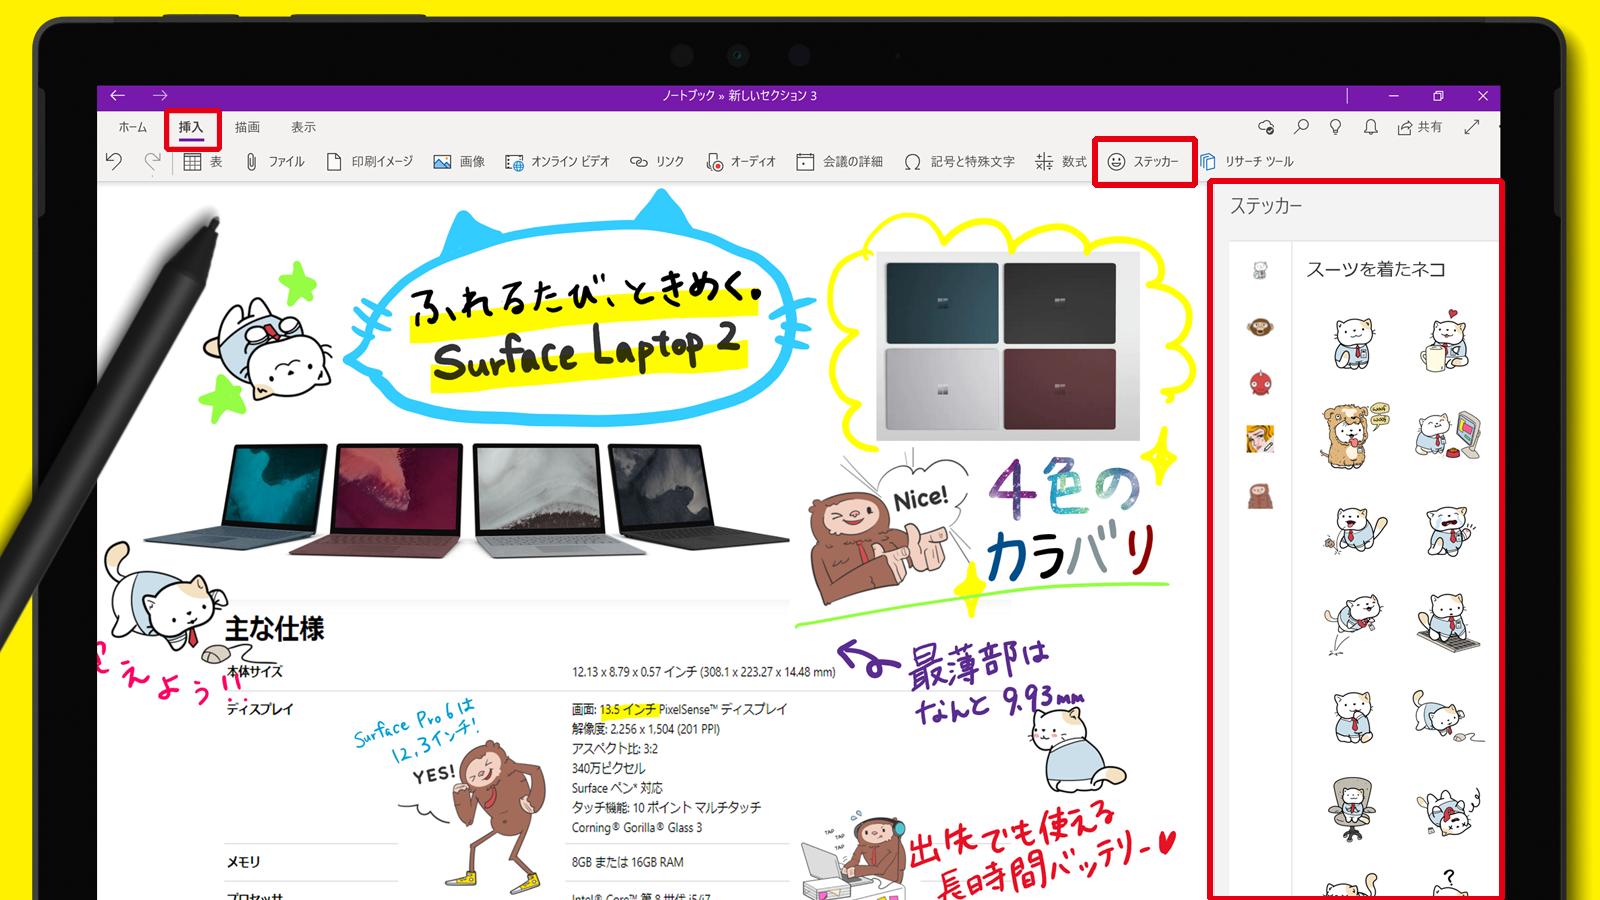Image resolution: width=1600 pixels, height=900 pixels.
Task: Insert the cat at computer monitor sticker
Action: click(x=1448, y=434)
